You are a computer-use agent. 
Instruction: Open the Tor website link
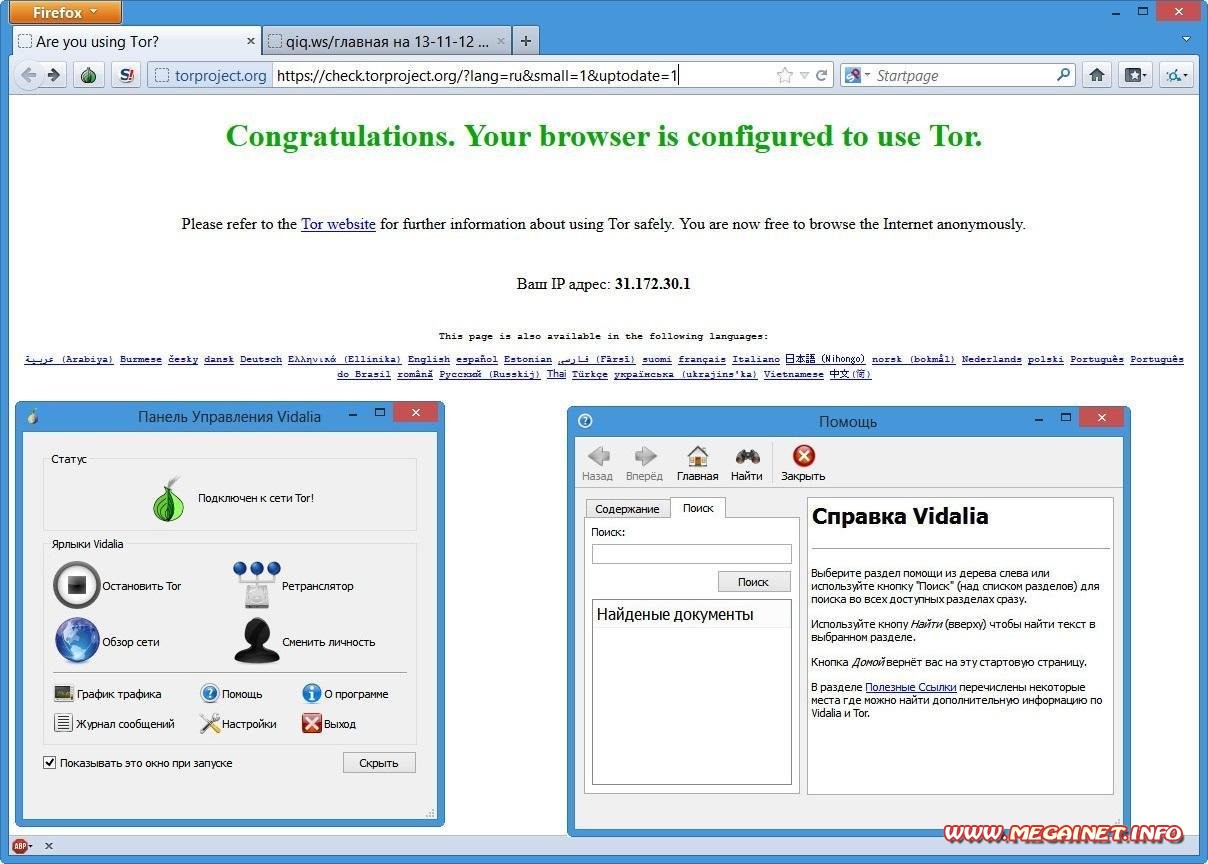338,224
